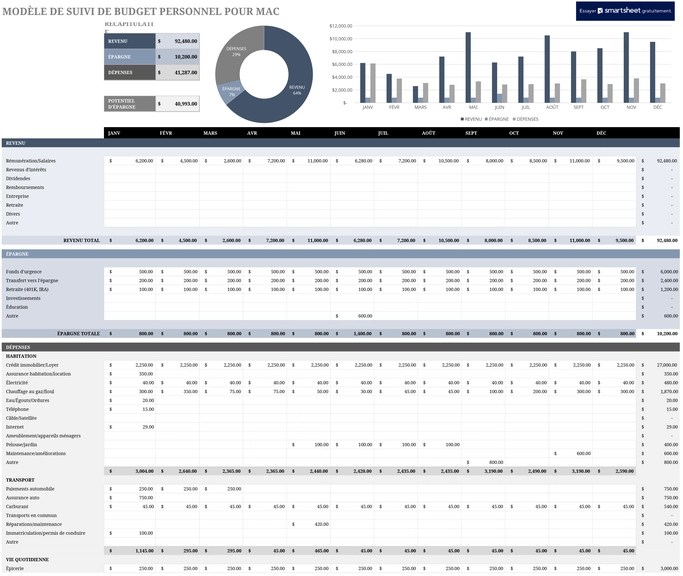This screenshot has height=576, width=683.
Task: Click the ÉPARGNE legend marker under the bar chart
Action: tap(486, 119)
